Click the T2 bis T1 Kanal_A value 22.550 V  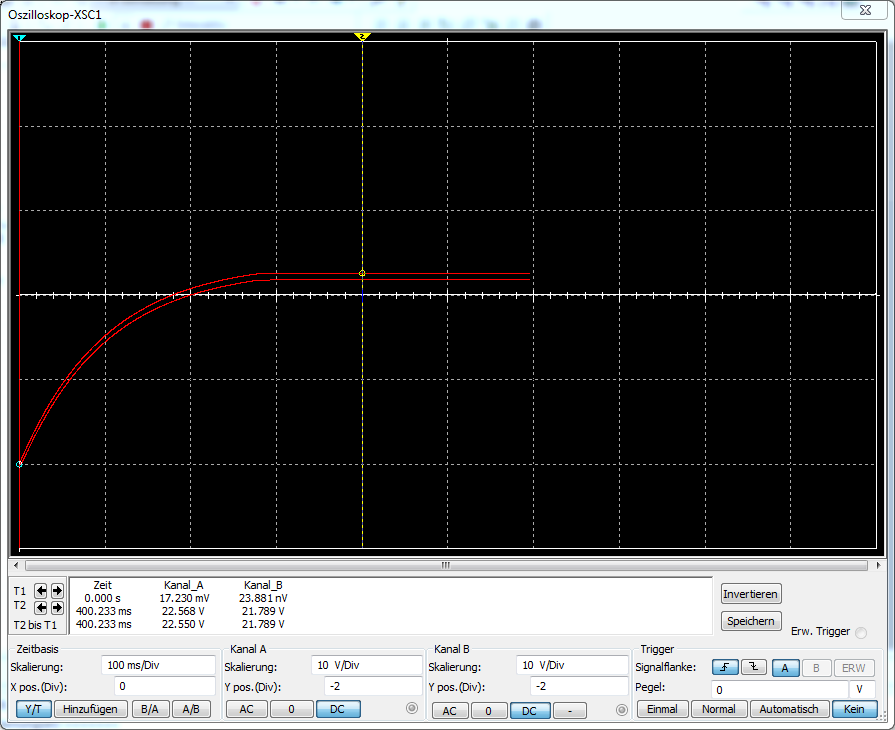click(183, 624)
